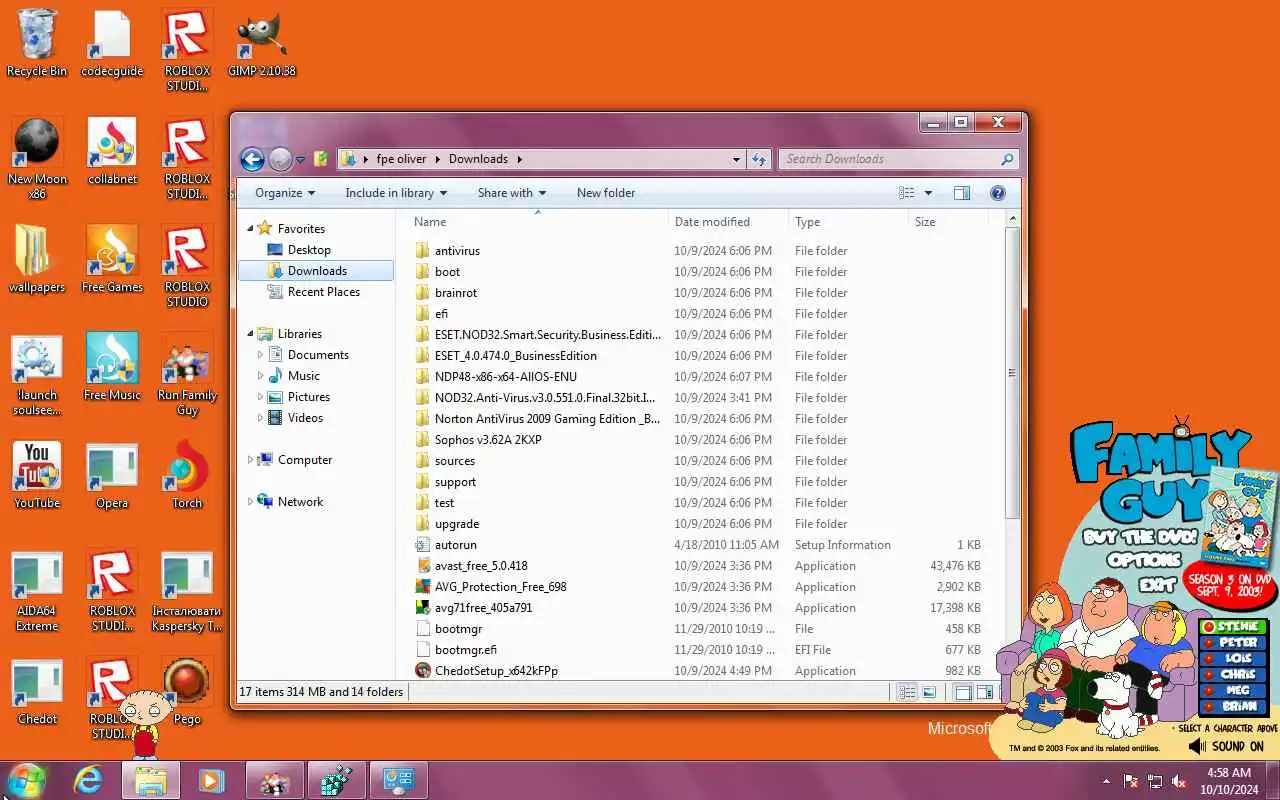
Task: Click the Windows Start orb
Action: [27, 780]
